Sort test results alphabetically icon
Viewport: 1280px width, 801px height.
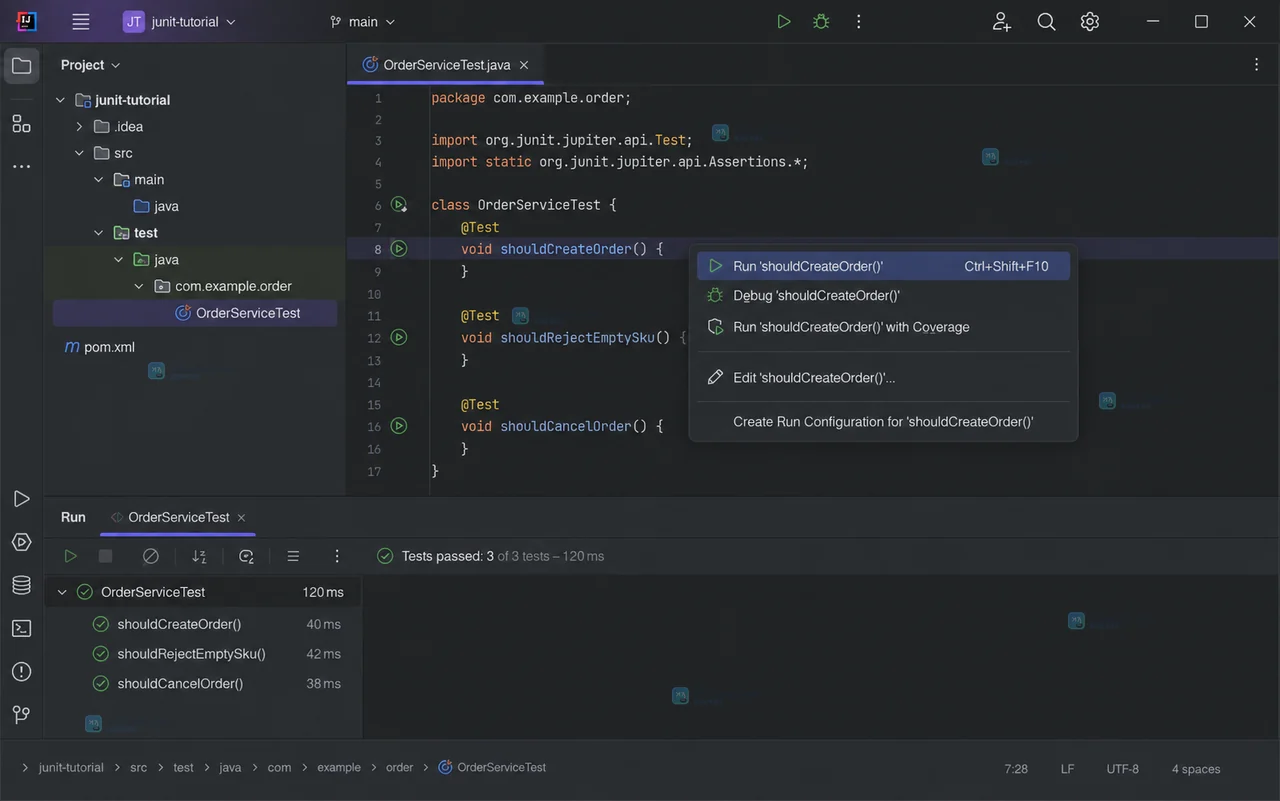(199, 556)
